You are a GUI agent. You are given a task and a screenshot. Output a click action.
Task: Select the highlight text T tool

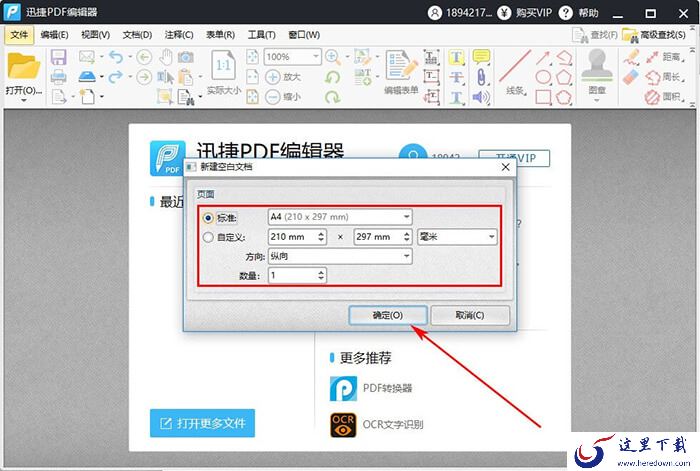(x=456, y=57)
